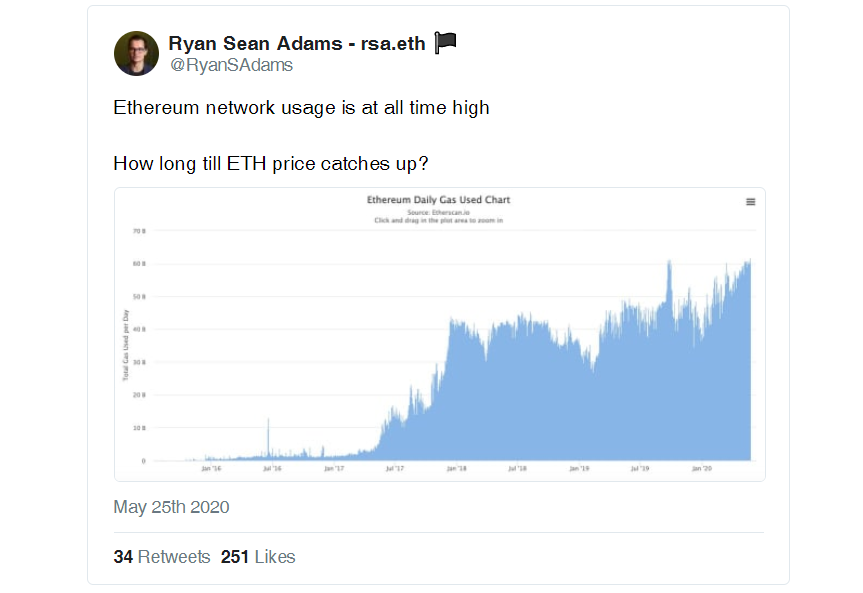The image size is (863, 593).
Task: Click the black flag emoji
Action: [x=444, y=42]
